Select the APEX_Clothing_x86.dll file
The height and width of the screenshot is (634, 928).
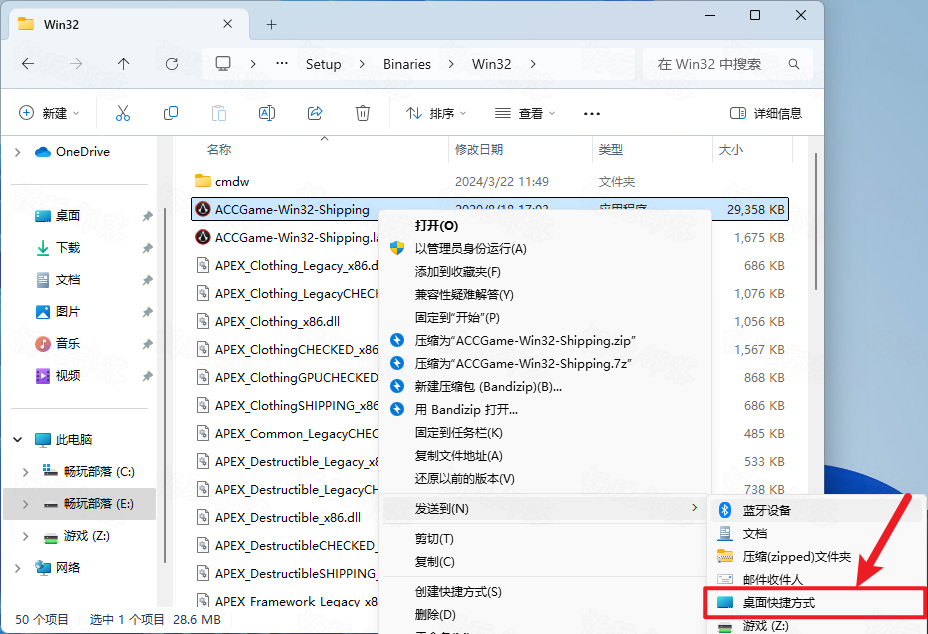pos(277,321)
